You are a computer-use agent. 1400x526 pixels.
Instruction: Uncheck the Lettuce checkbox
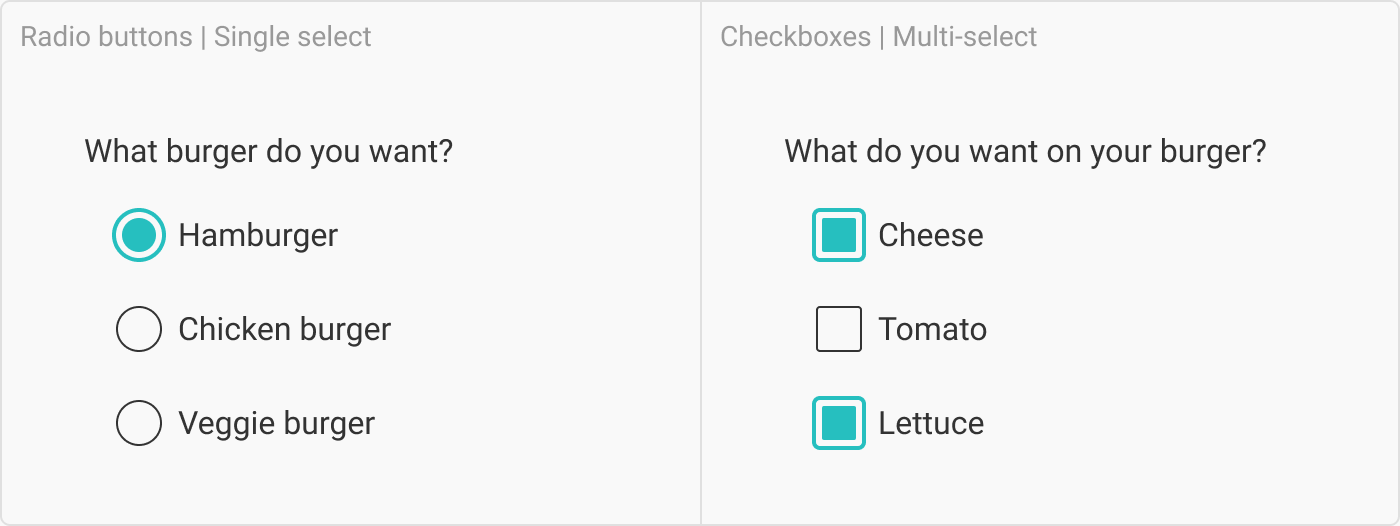point(839,423)
